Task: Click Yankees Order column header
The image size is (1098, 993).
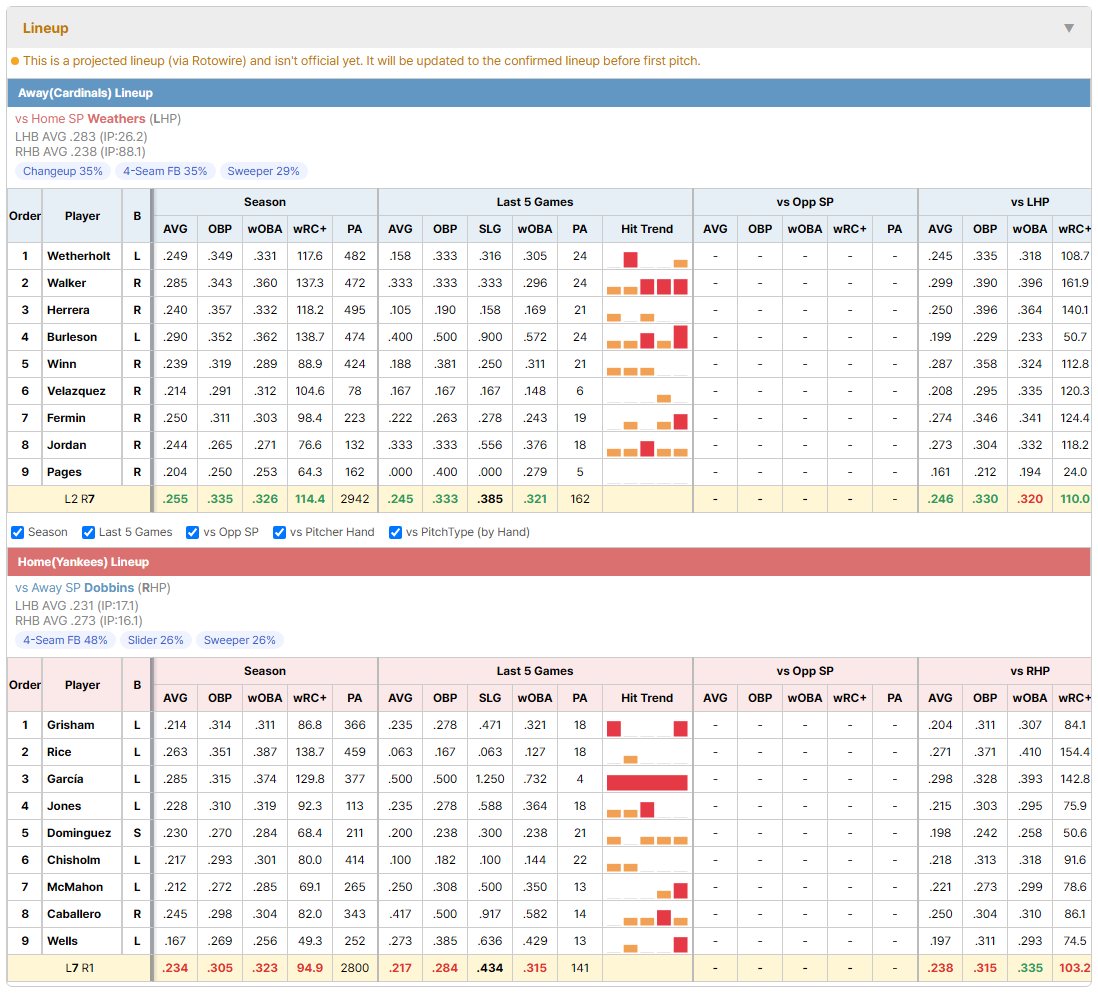Action: [25, 686]
